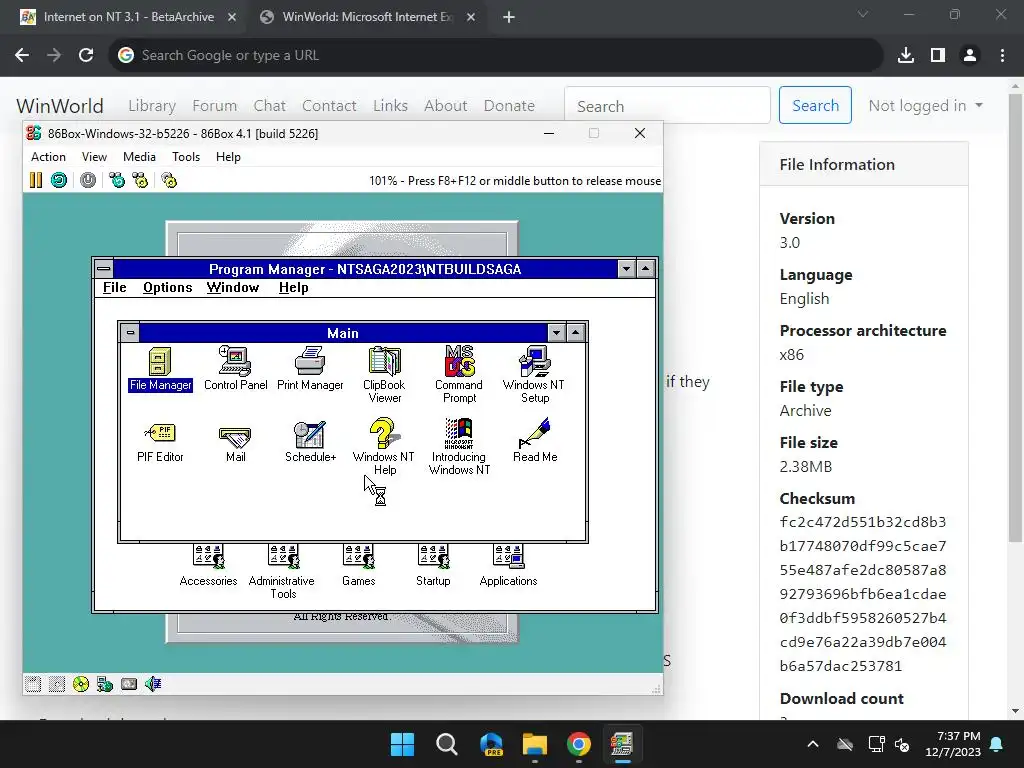Maximize Program Manager with its up arrow
This screenshot has width=1024, height=768.
pyautogui.click(x=646, y=268)
